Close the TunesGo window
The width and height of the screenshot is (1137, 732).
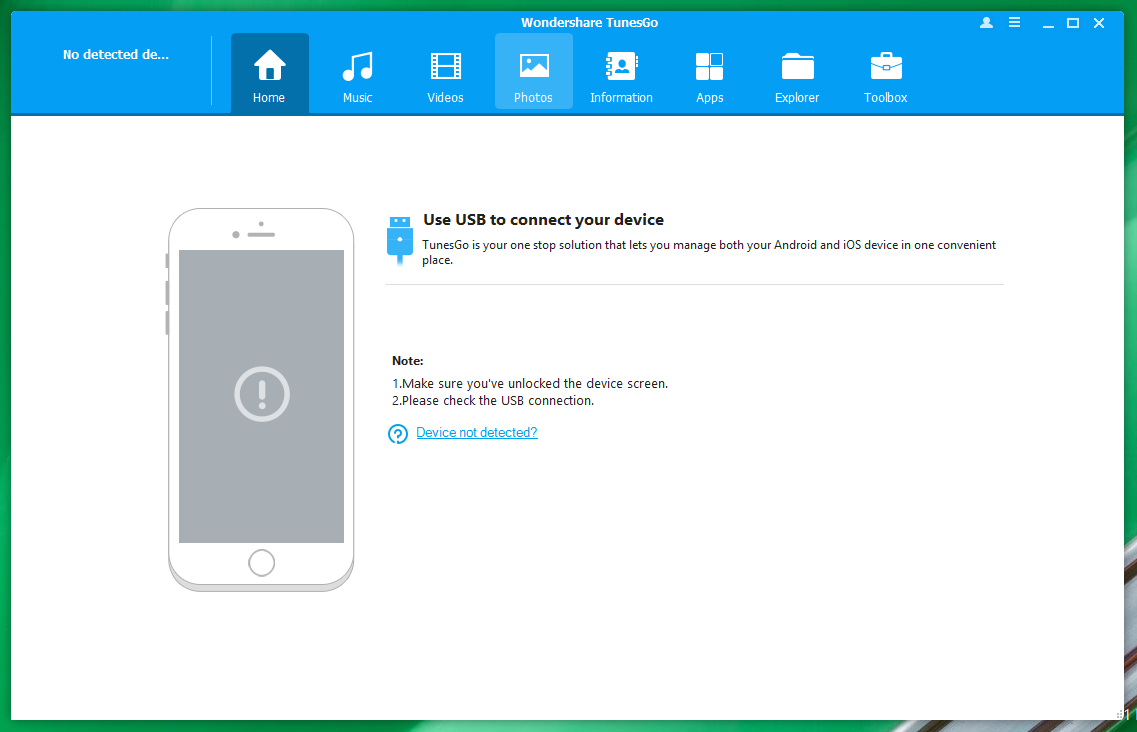click(x=1099, y=23)
